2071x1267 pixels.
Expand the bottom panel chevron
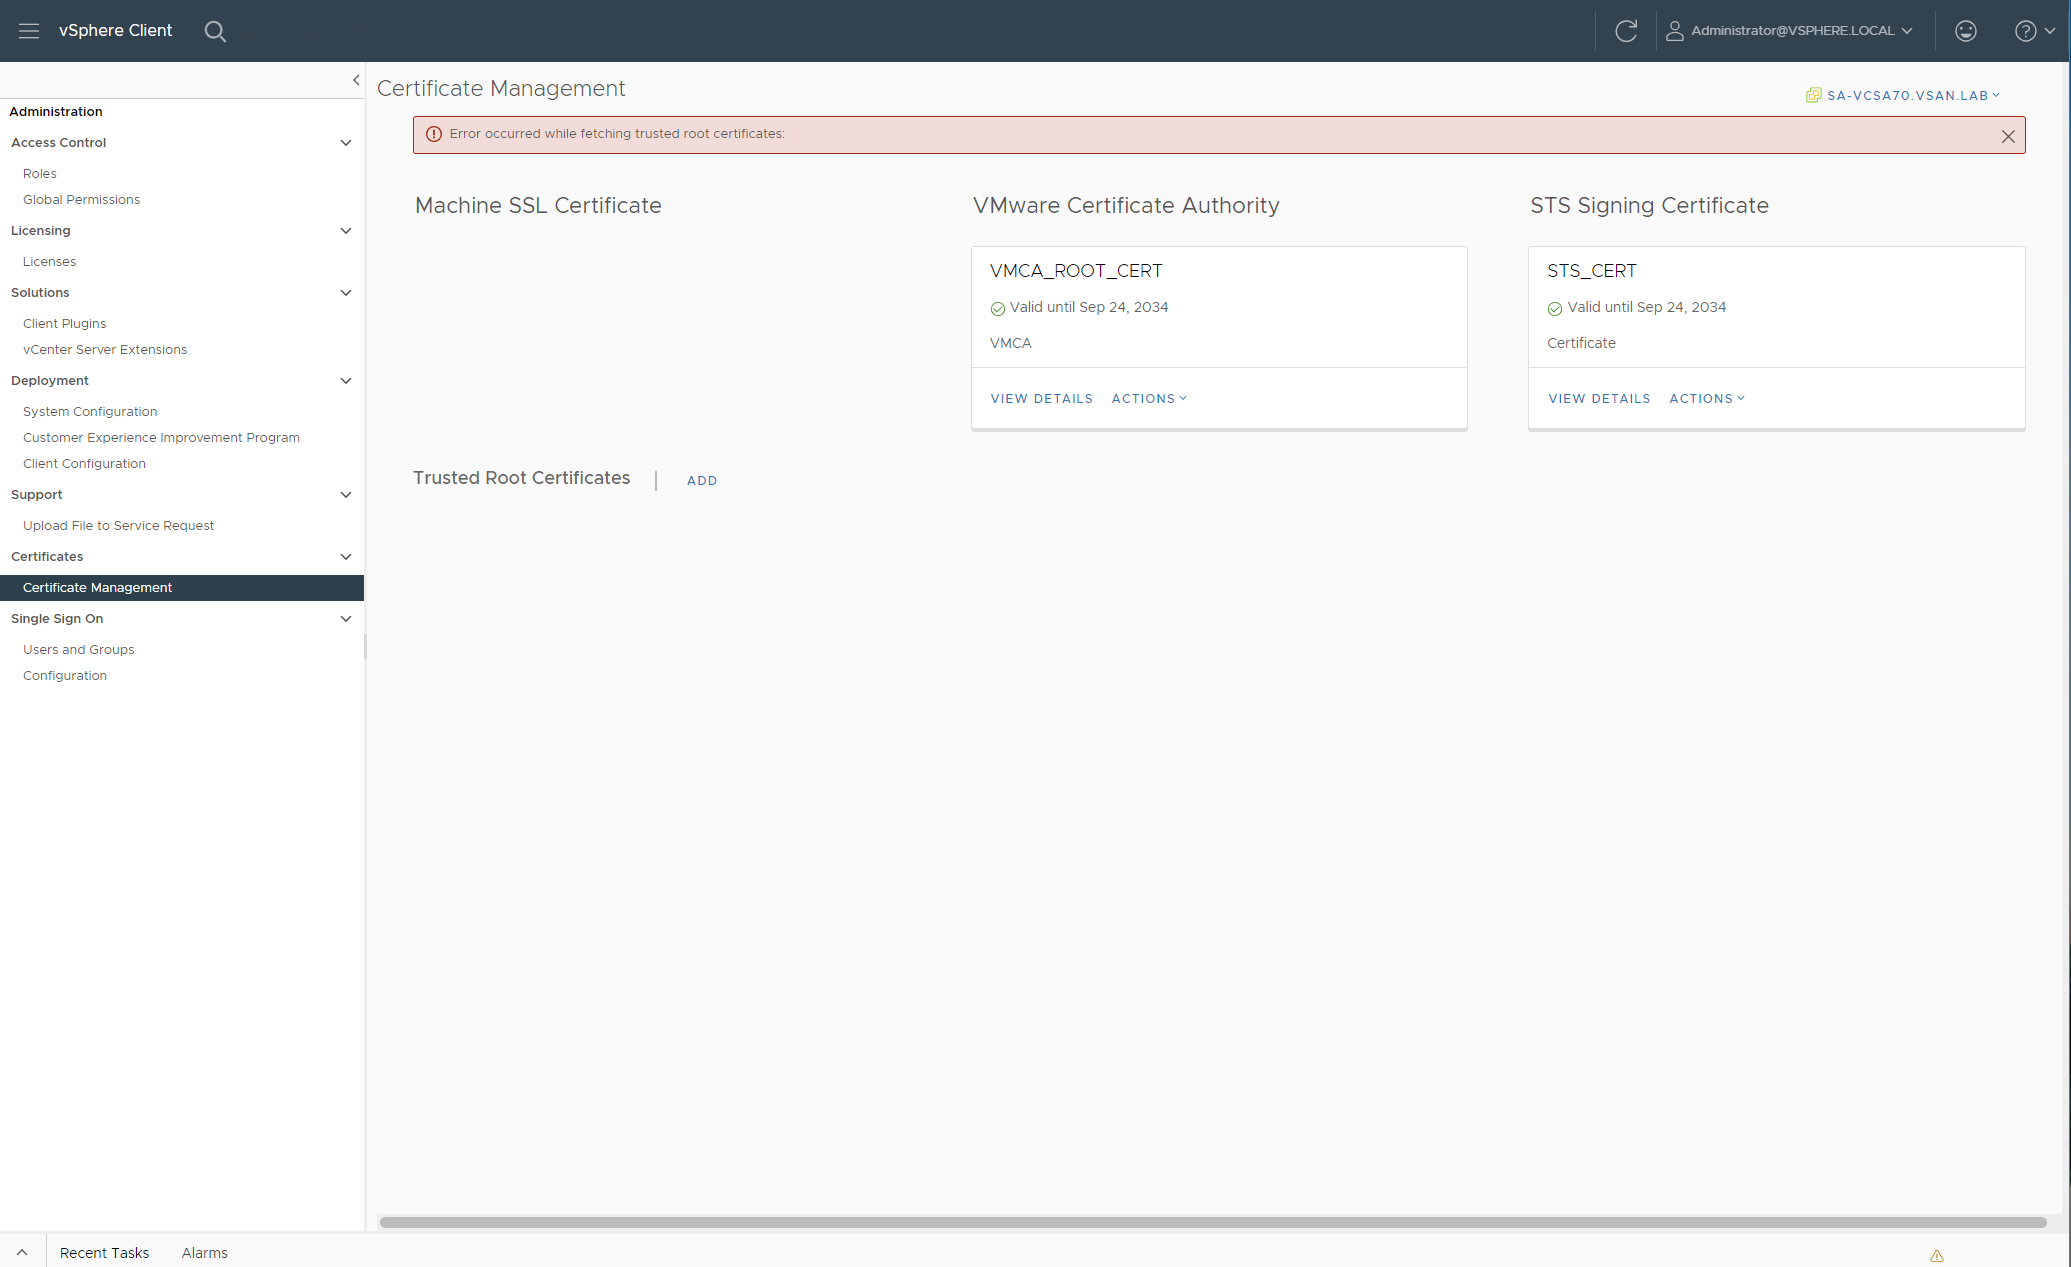point(22,1253)
